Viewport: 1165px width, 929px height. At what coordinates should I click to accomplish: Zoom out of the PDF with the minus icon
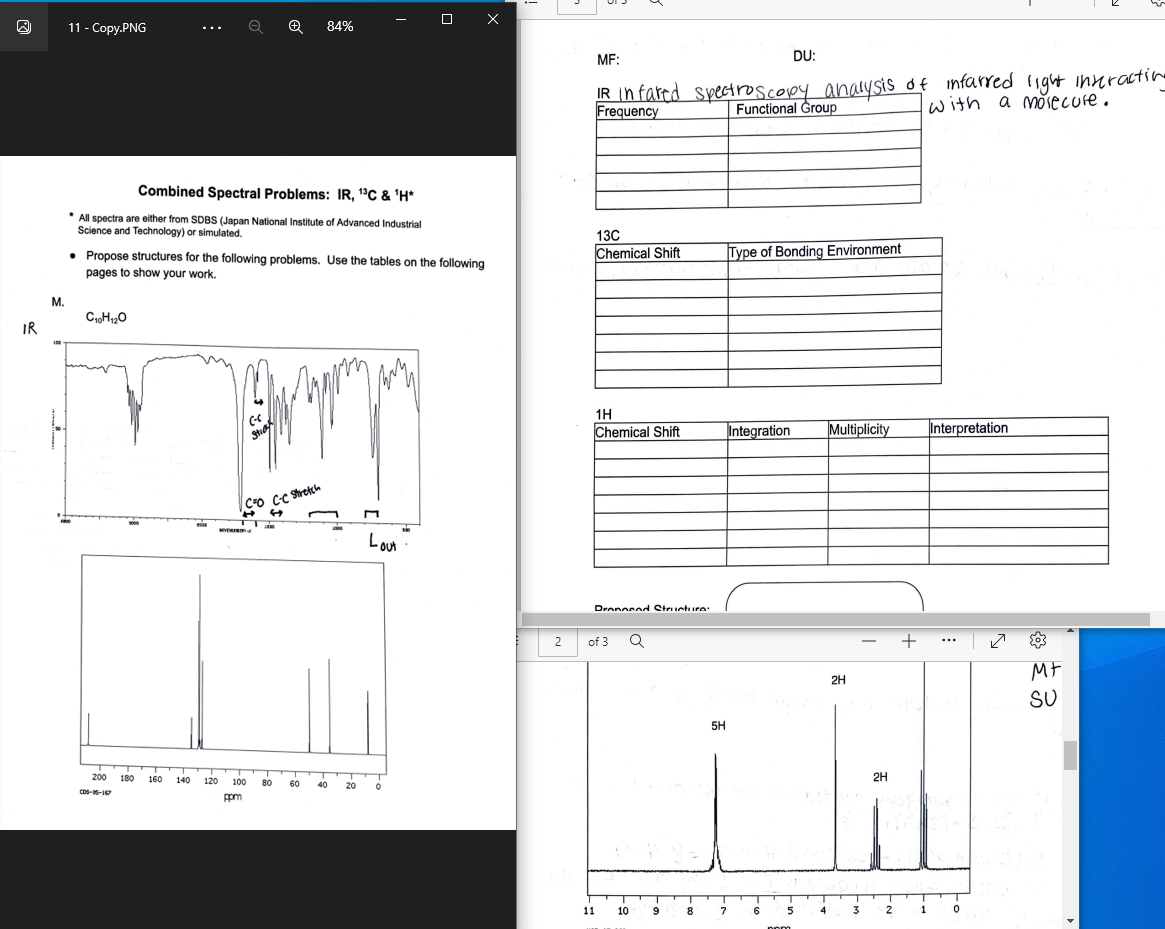tap(869, 641)
